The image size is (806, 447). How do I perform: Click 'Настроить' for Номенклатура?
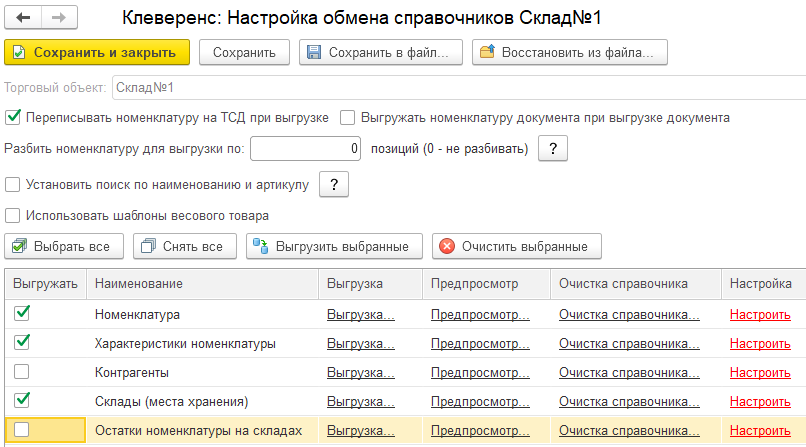(760, 314)
